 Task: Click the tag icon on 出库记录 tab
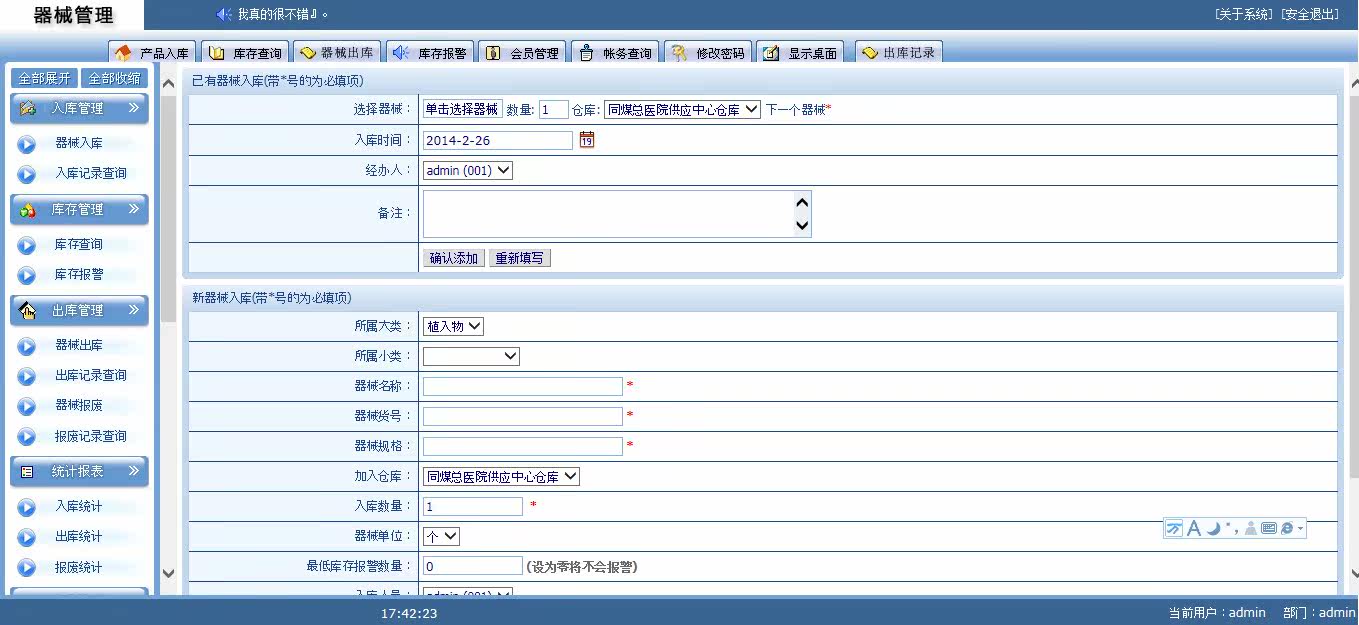(x=870, y=52)
